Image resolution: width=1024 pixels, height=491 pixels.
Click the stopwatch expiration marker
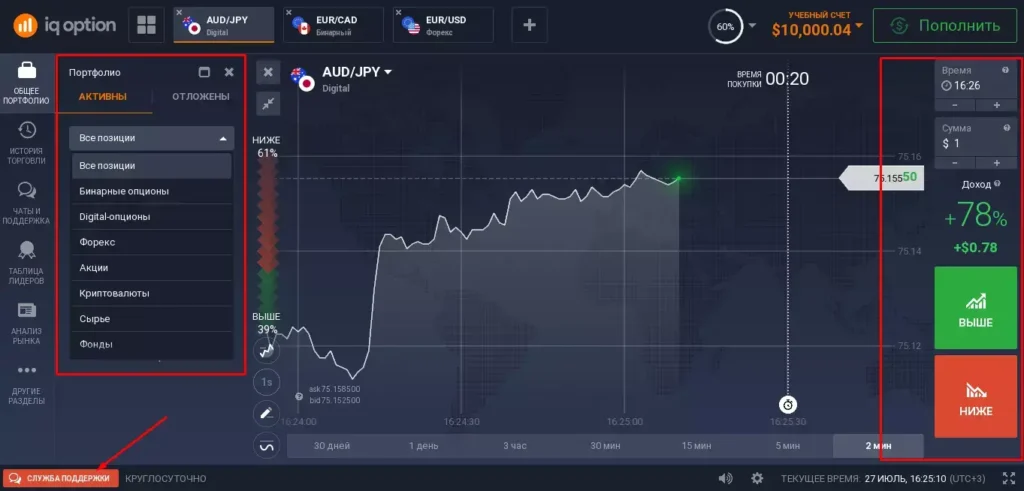click(x=788, y=404)
